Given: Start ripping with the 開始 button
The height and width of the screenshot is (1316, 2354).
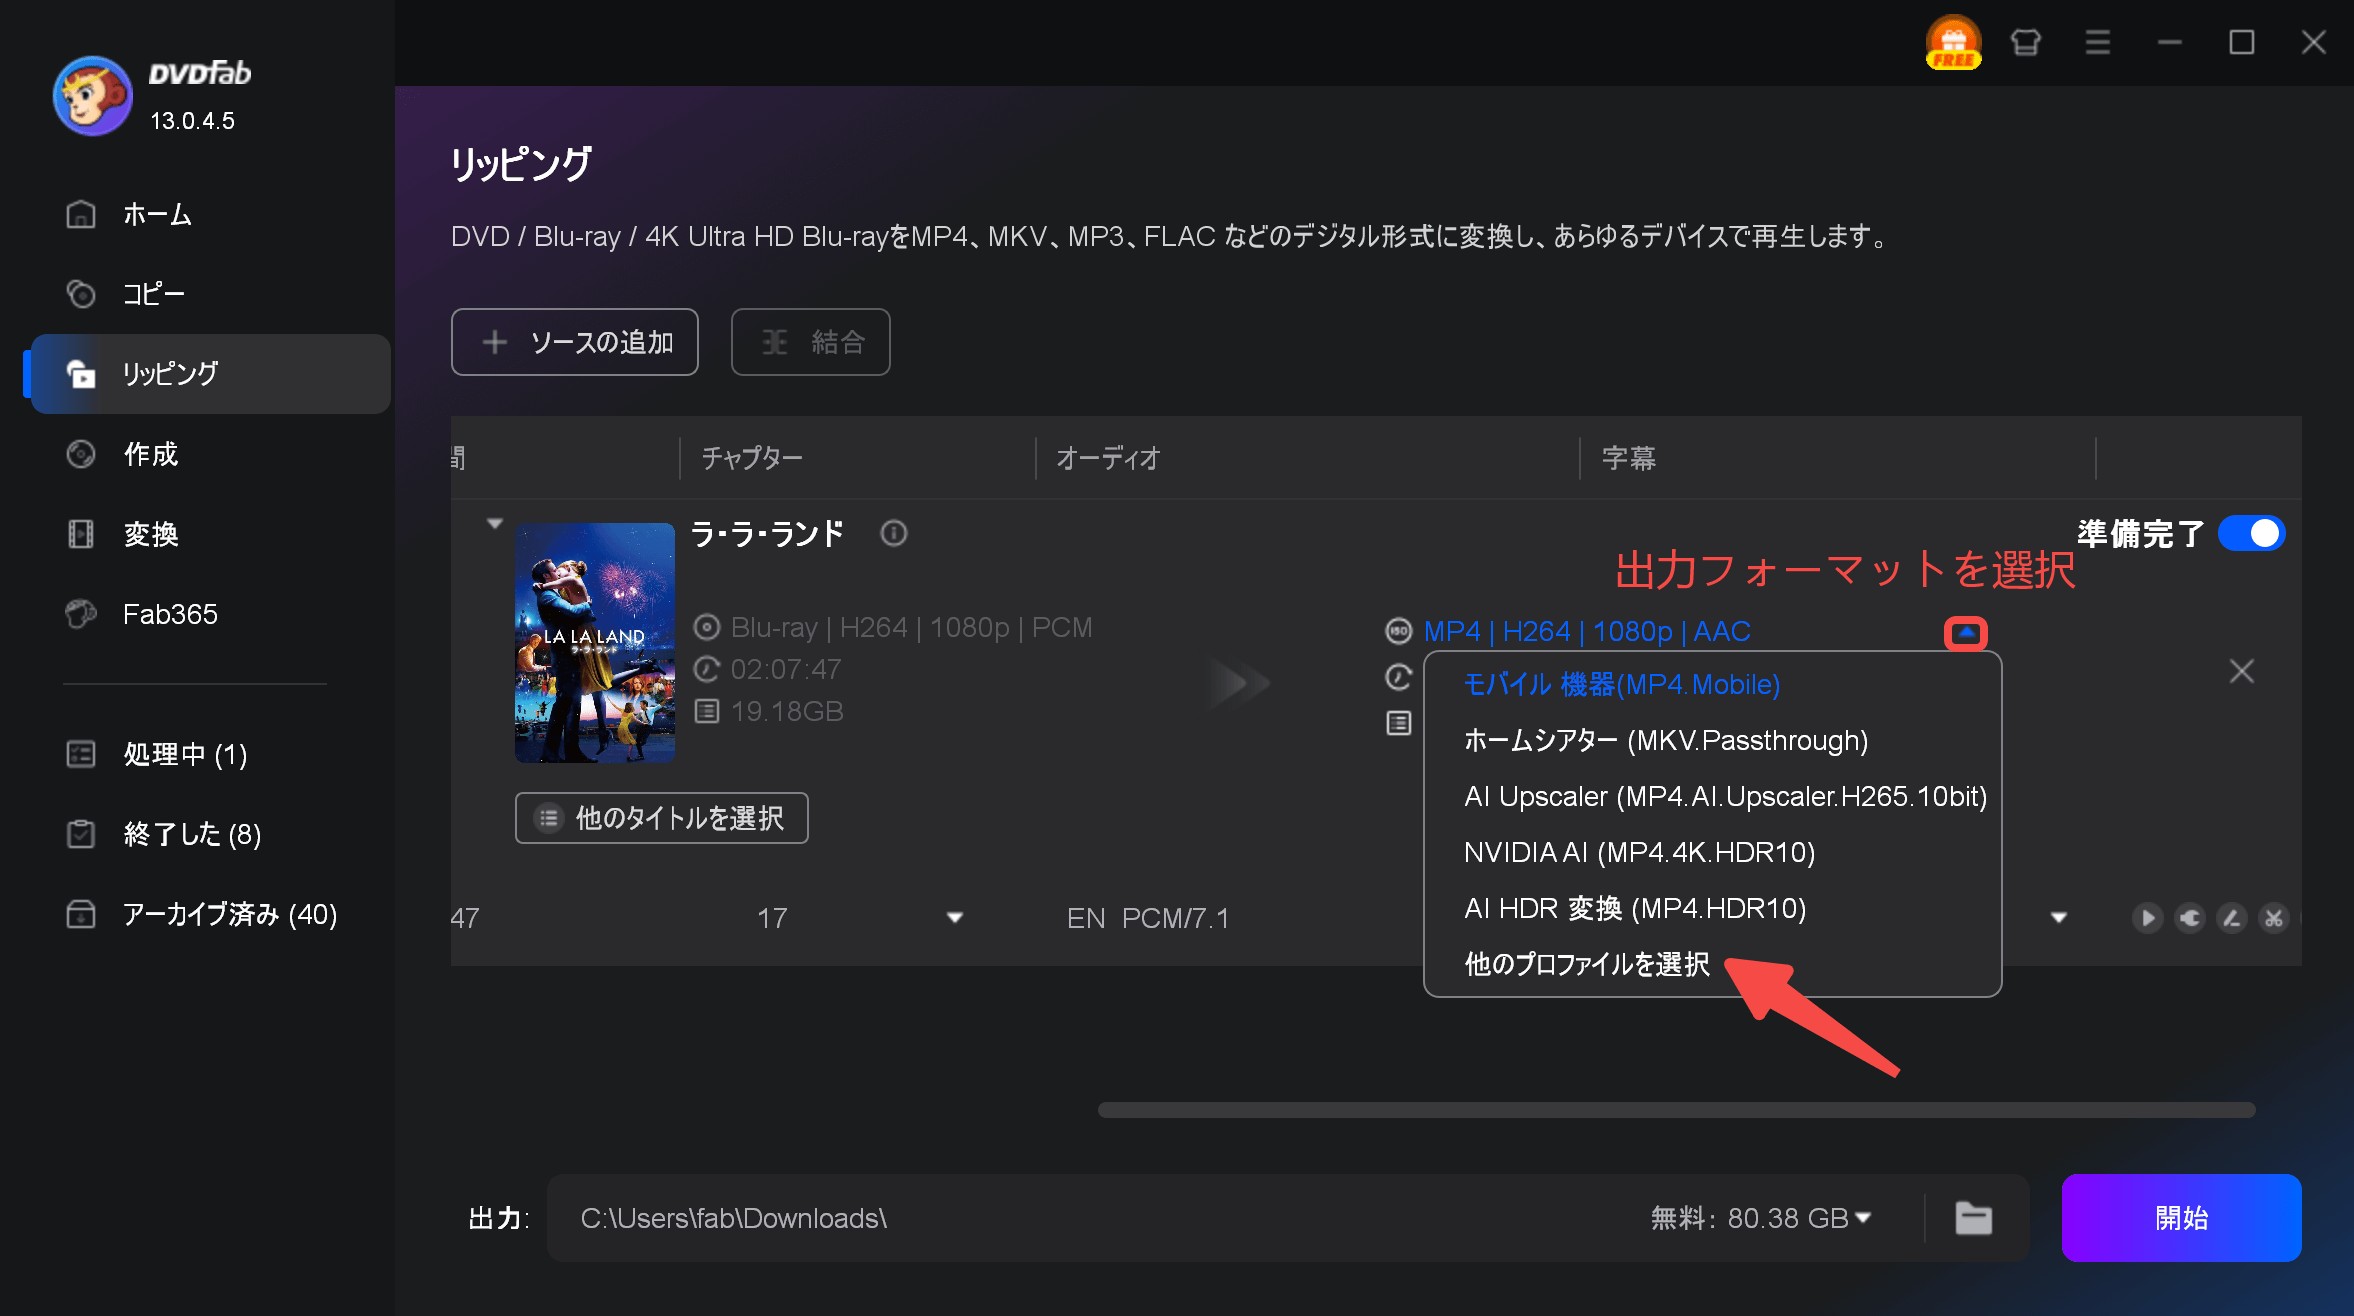Looking at the screenshot, I should pos(2181,1218).
